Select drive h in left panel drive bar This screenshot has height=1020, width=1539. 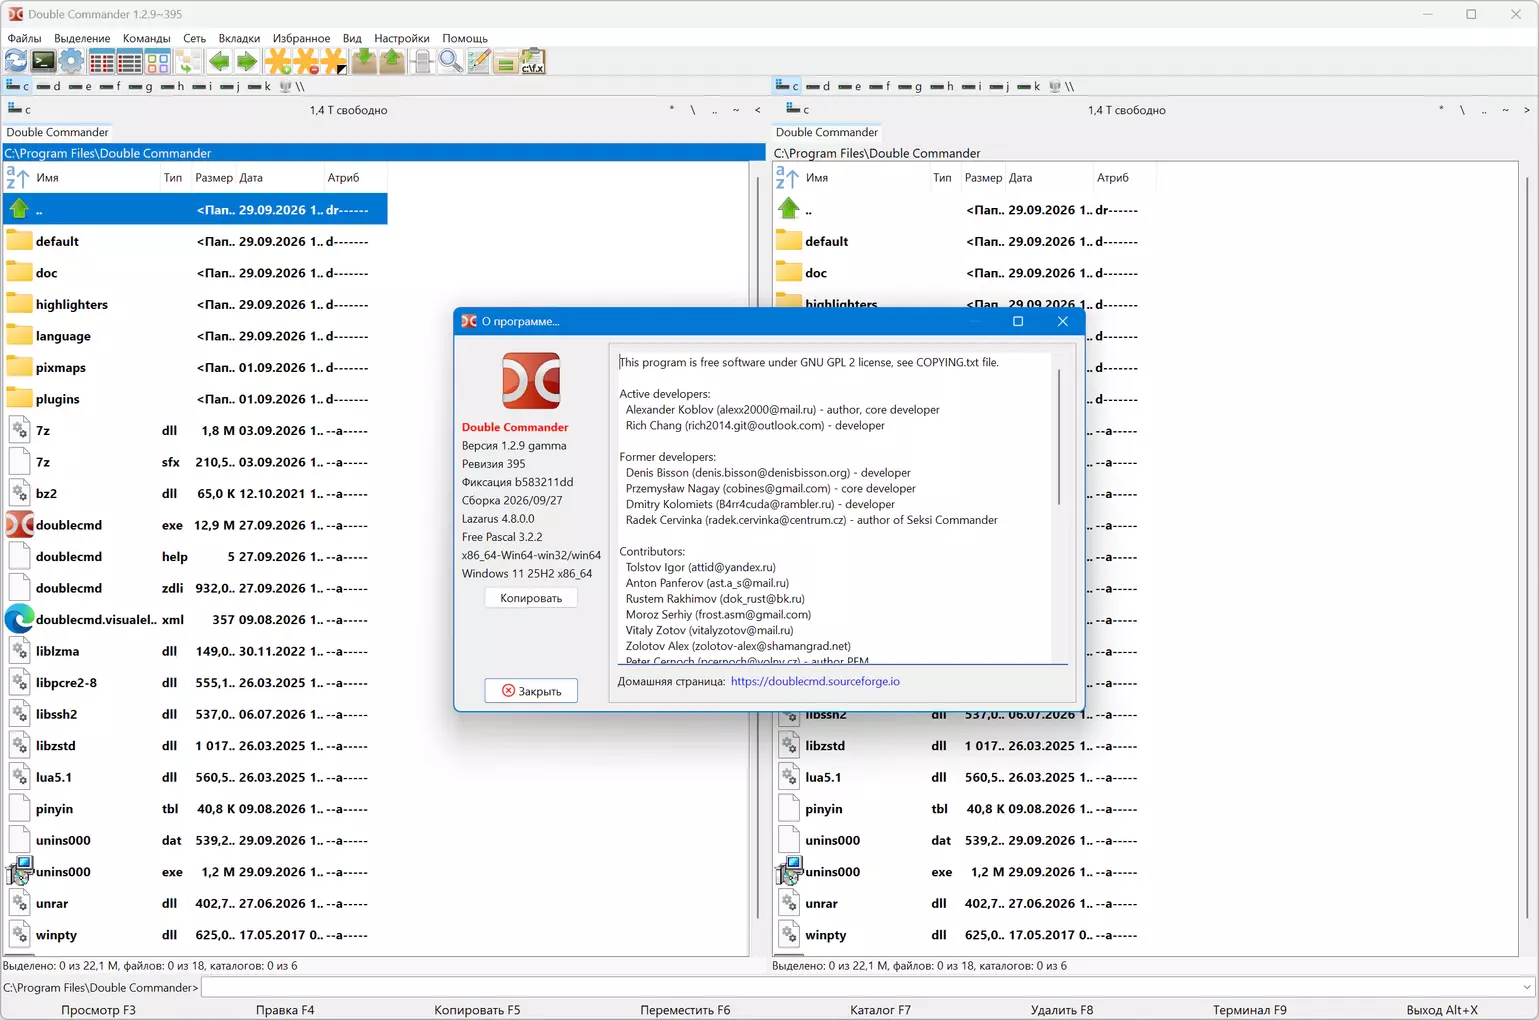point(172,86)
